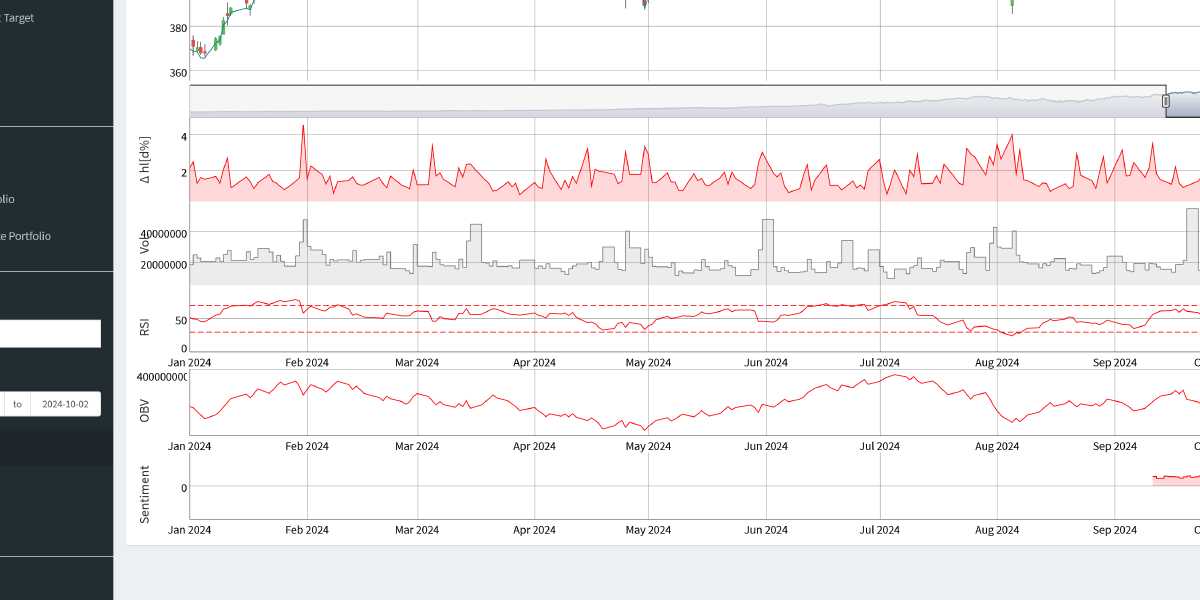Open the Target item in sidebar

18,18
